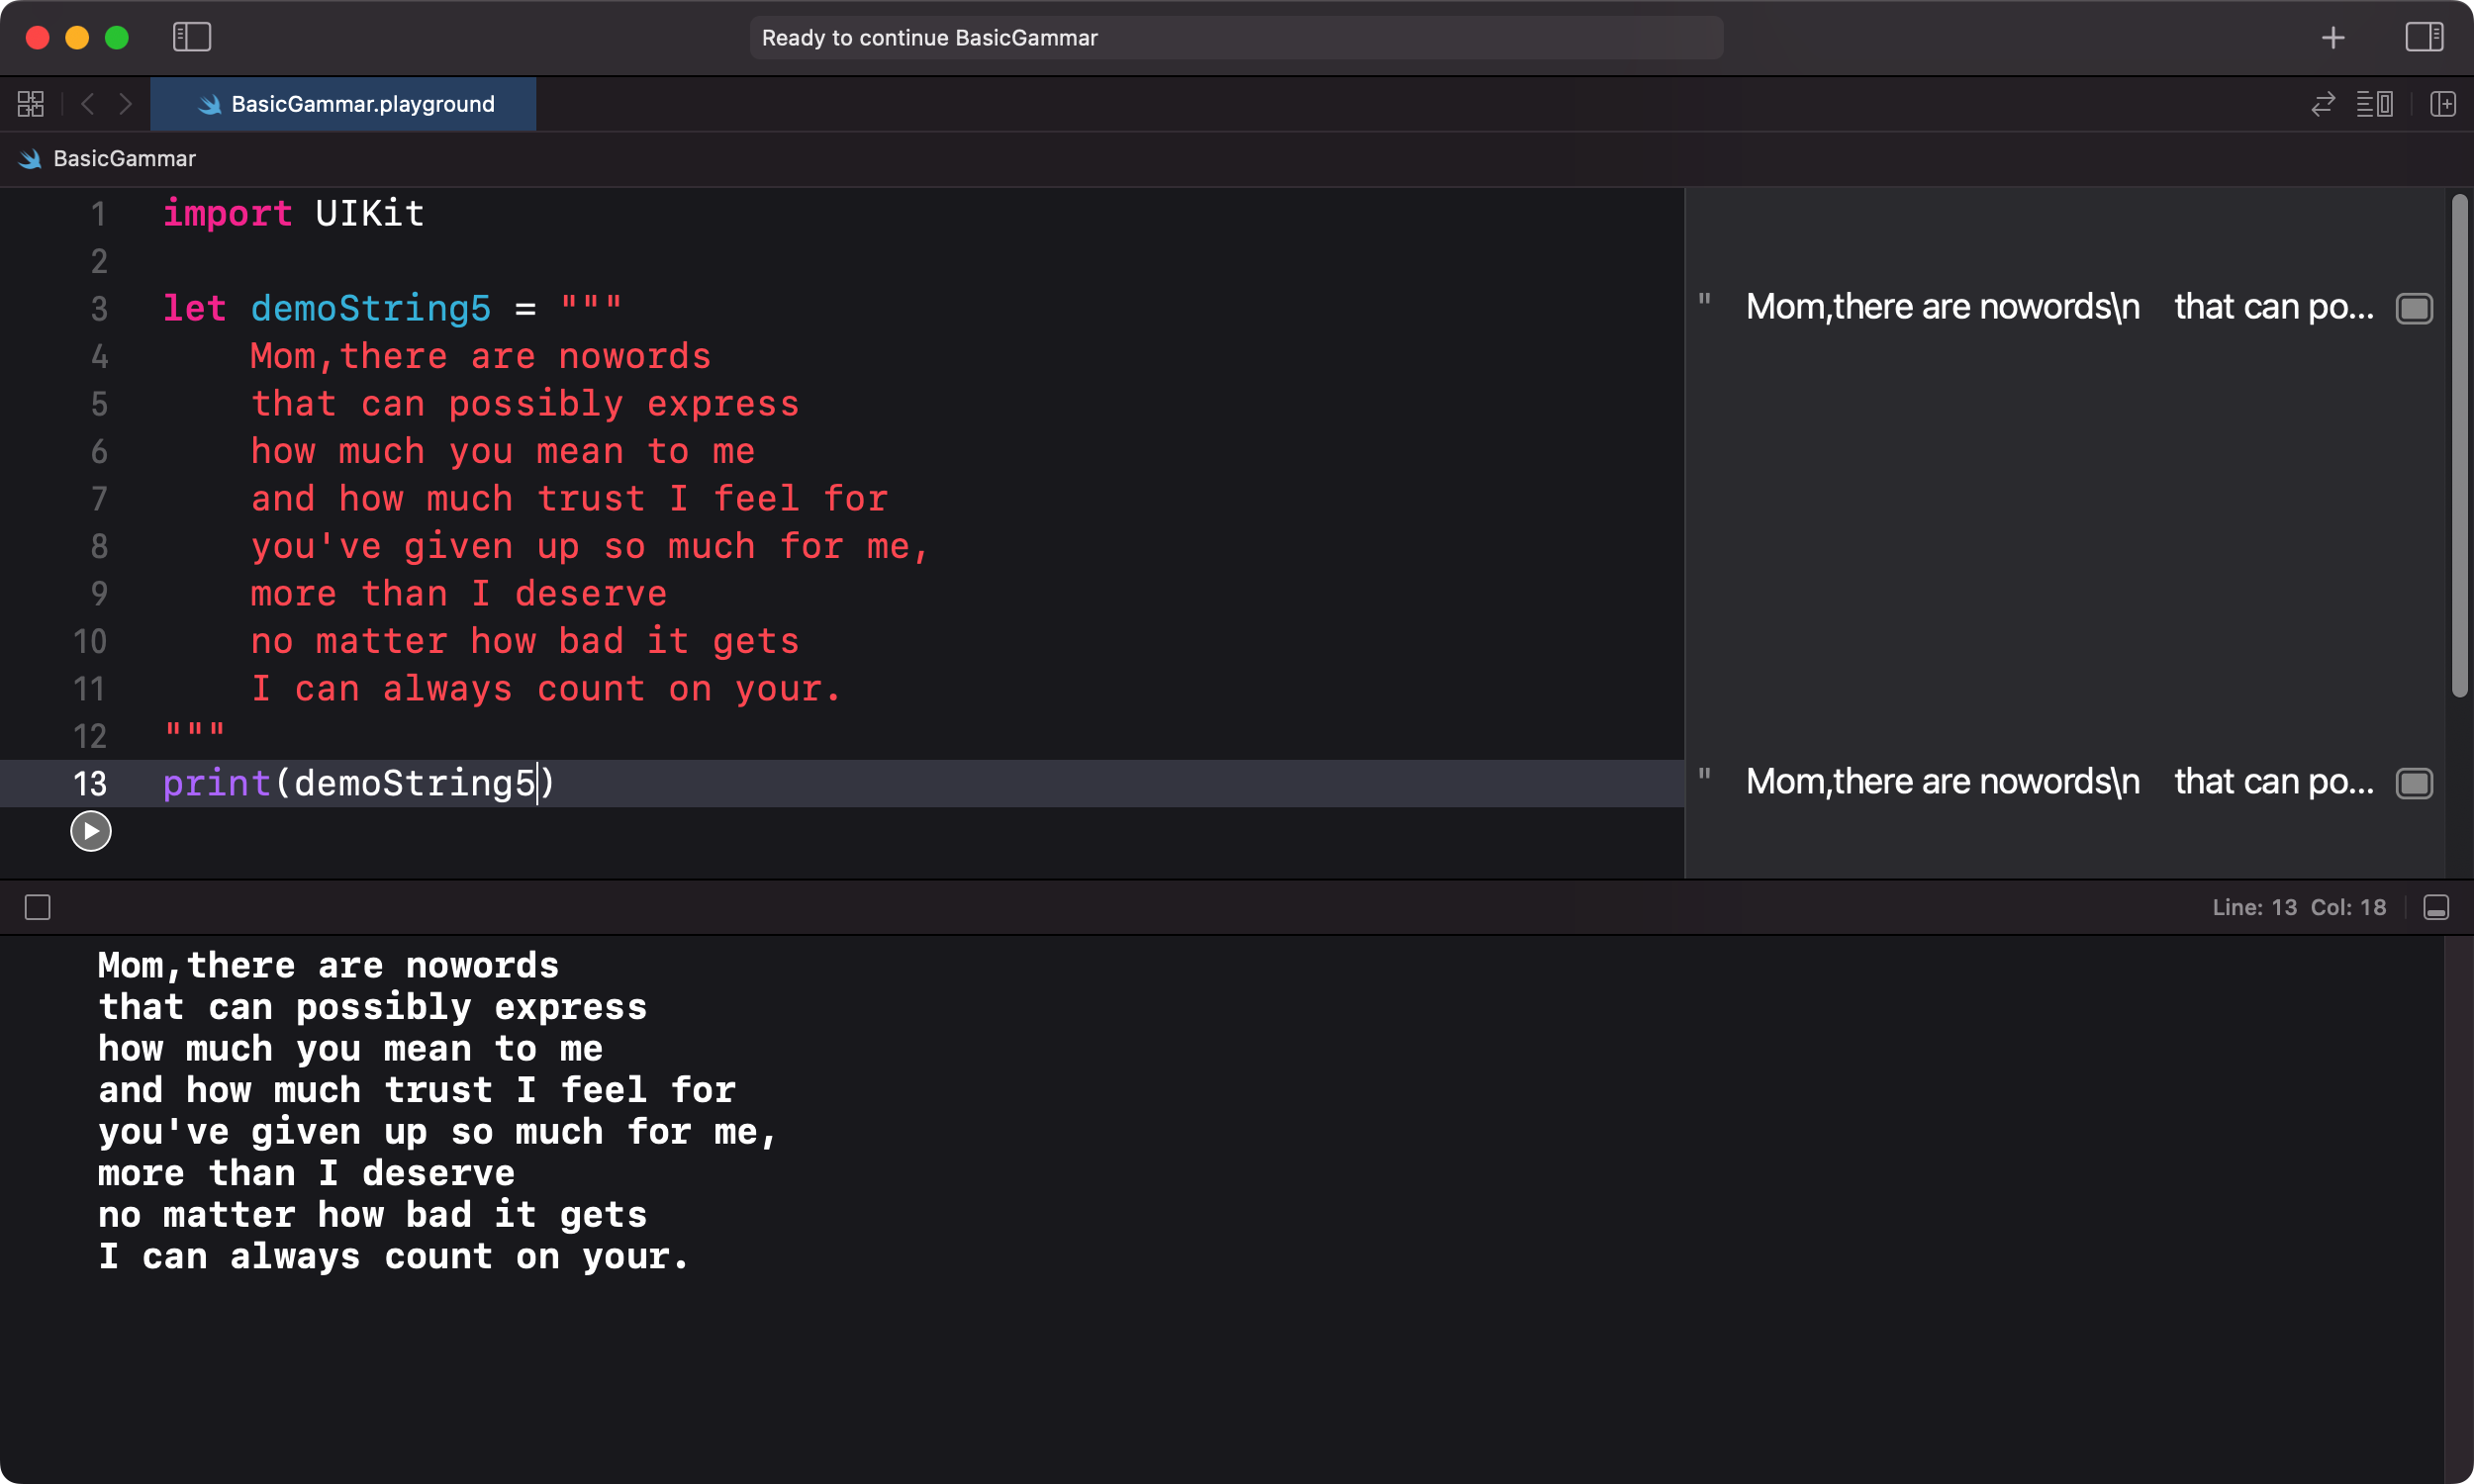This screenshot has height=1484, width=2474.
Task: Click 'Mom,there are nowords' in the console
Action: click(x=329, y=966)
